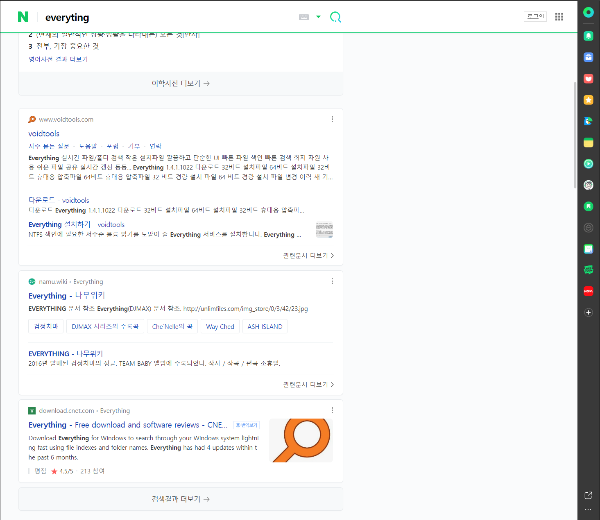This screenshot has height=520, width=600.
Task: Click the greyed-out circle sidebar icon
Action: pyautogui.click(x=589, y=228)
